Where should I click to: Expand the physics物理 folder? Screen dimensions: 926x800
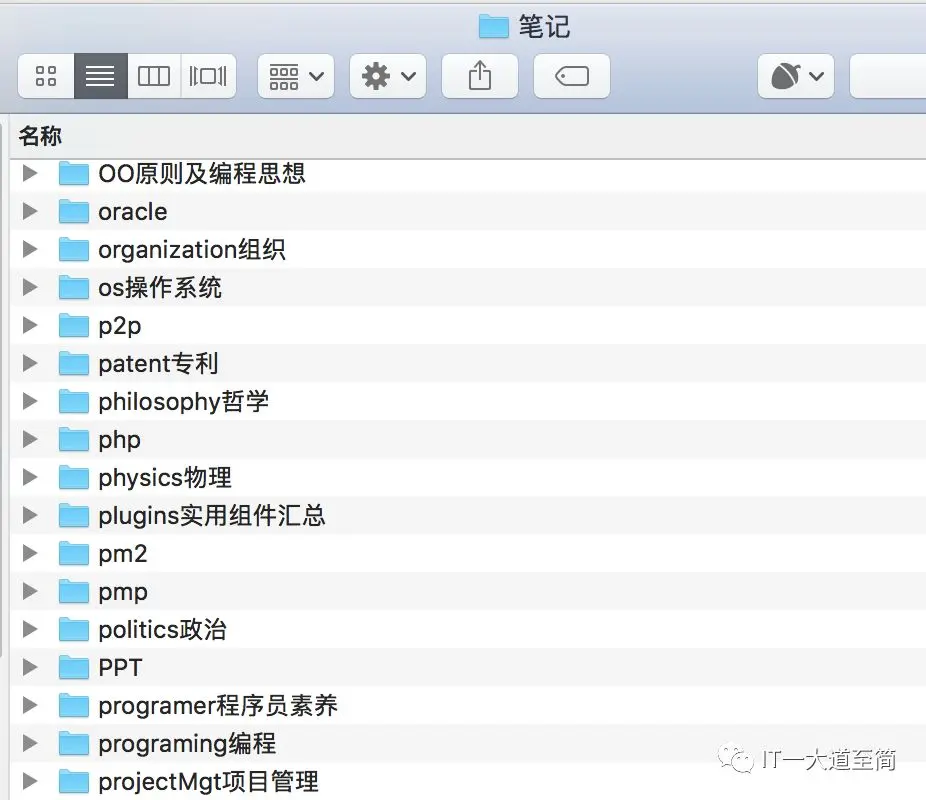tap(30, 477)
